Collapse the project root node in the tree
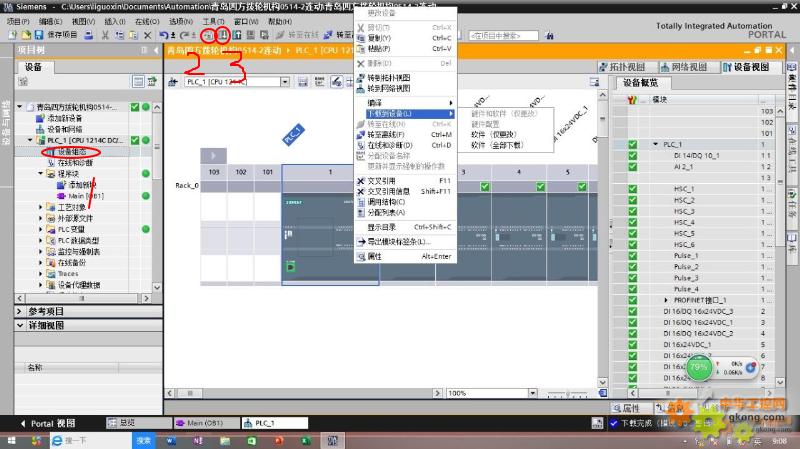Screen dimensions: 800x449 [19, 107]
